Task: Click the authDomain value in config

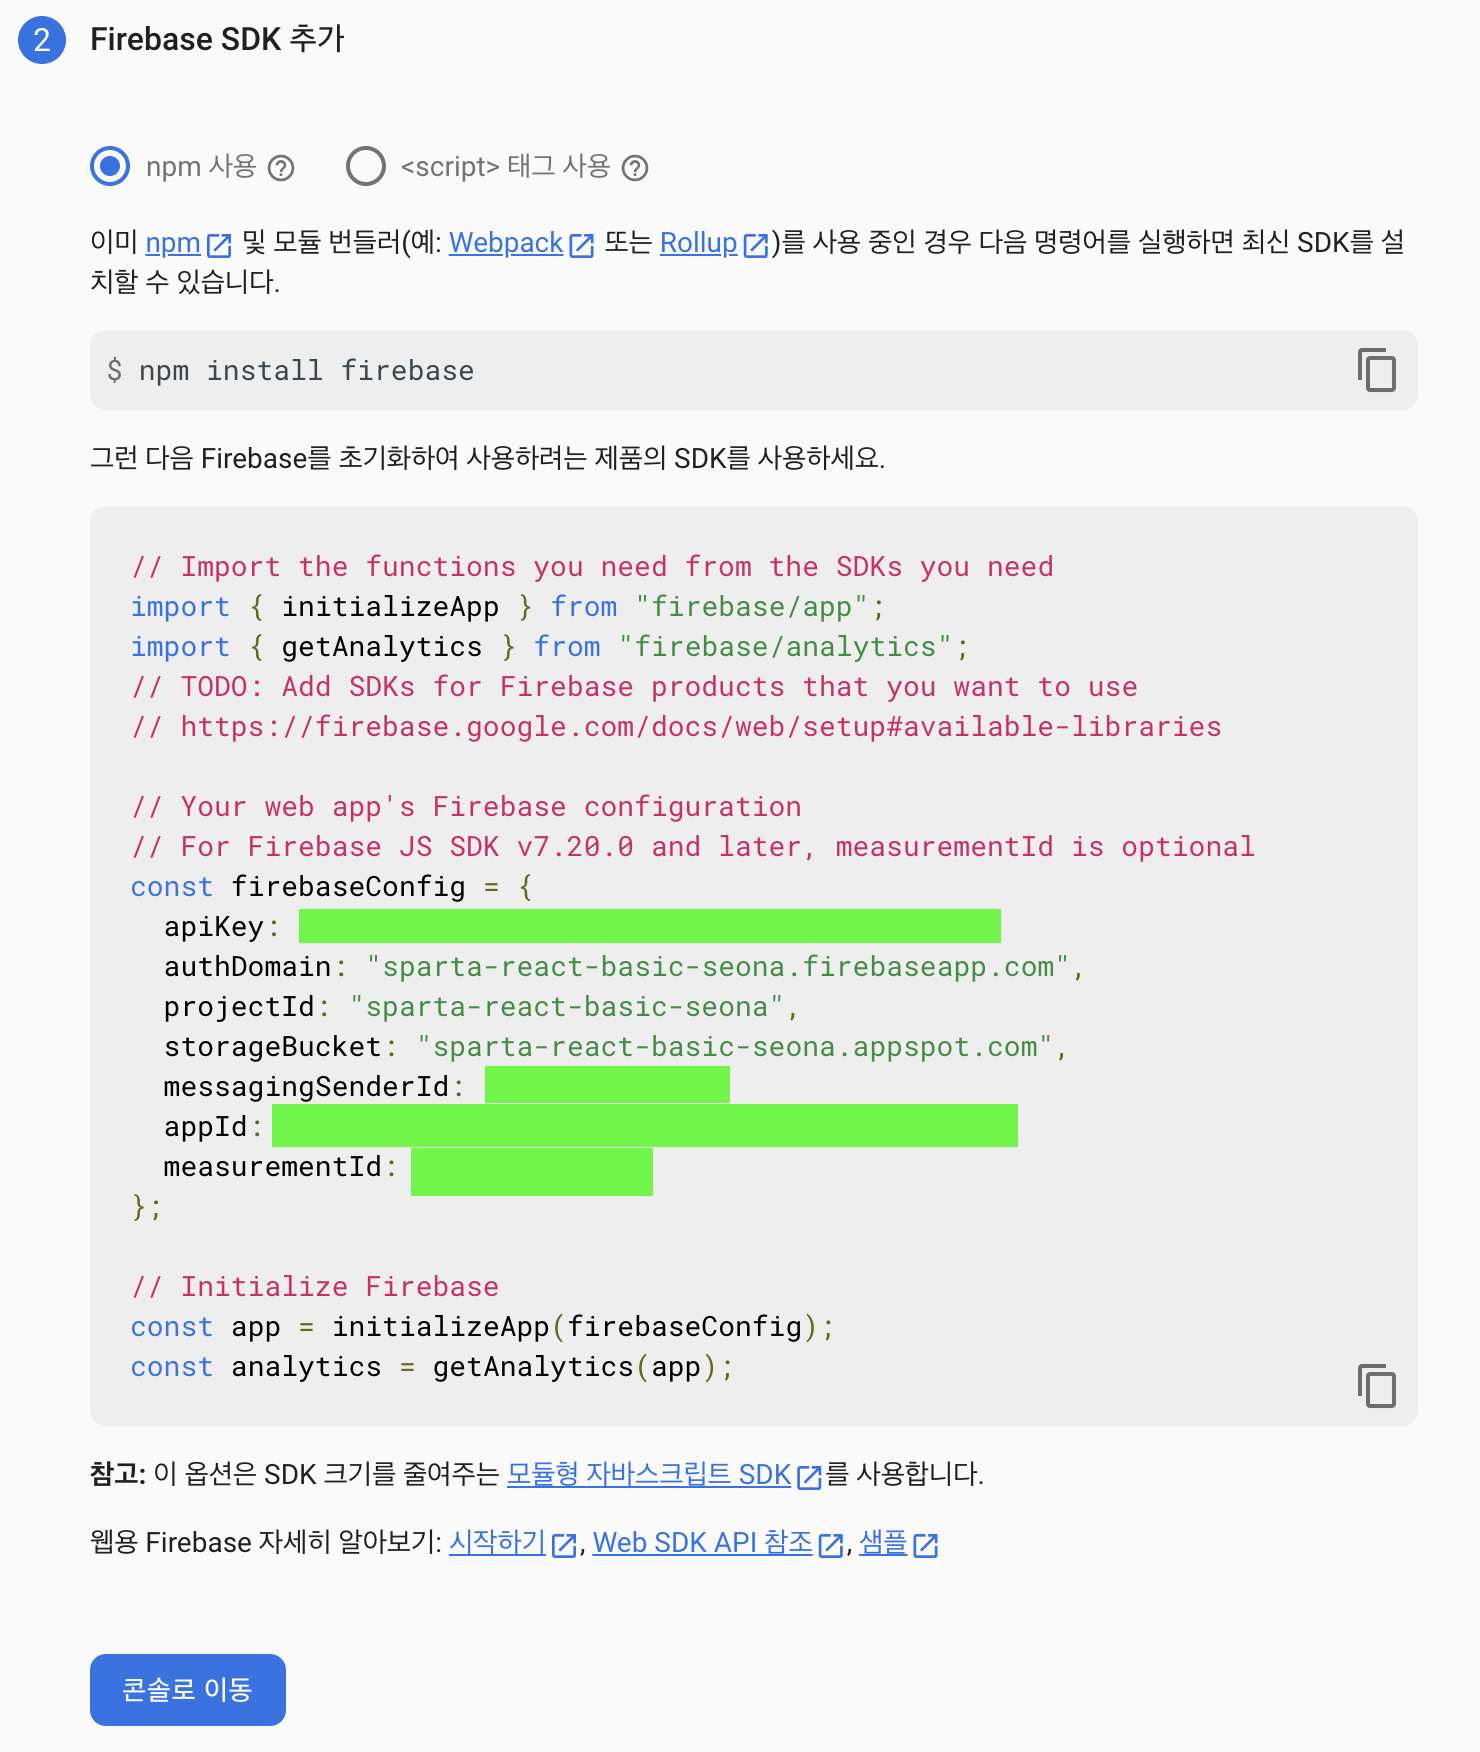Action: click(718, 967)
